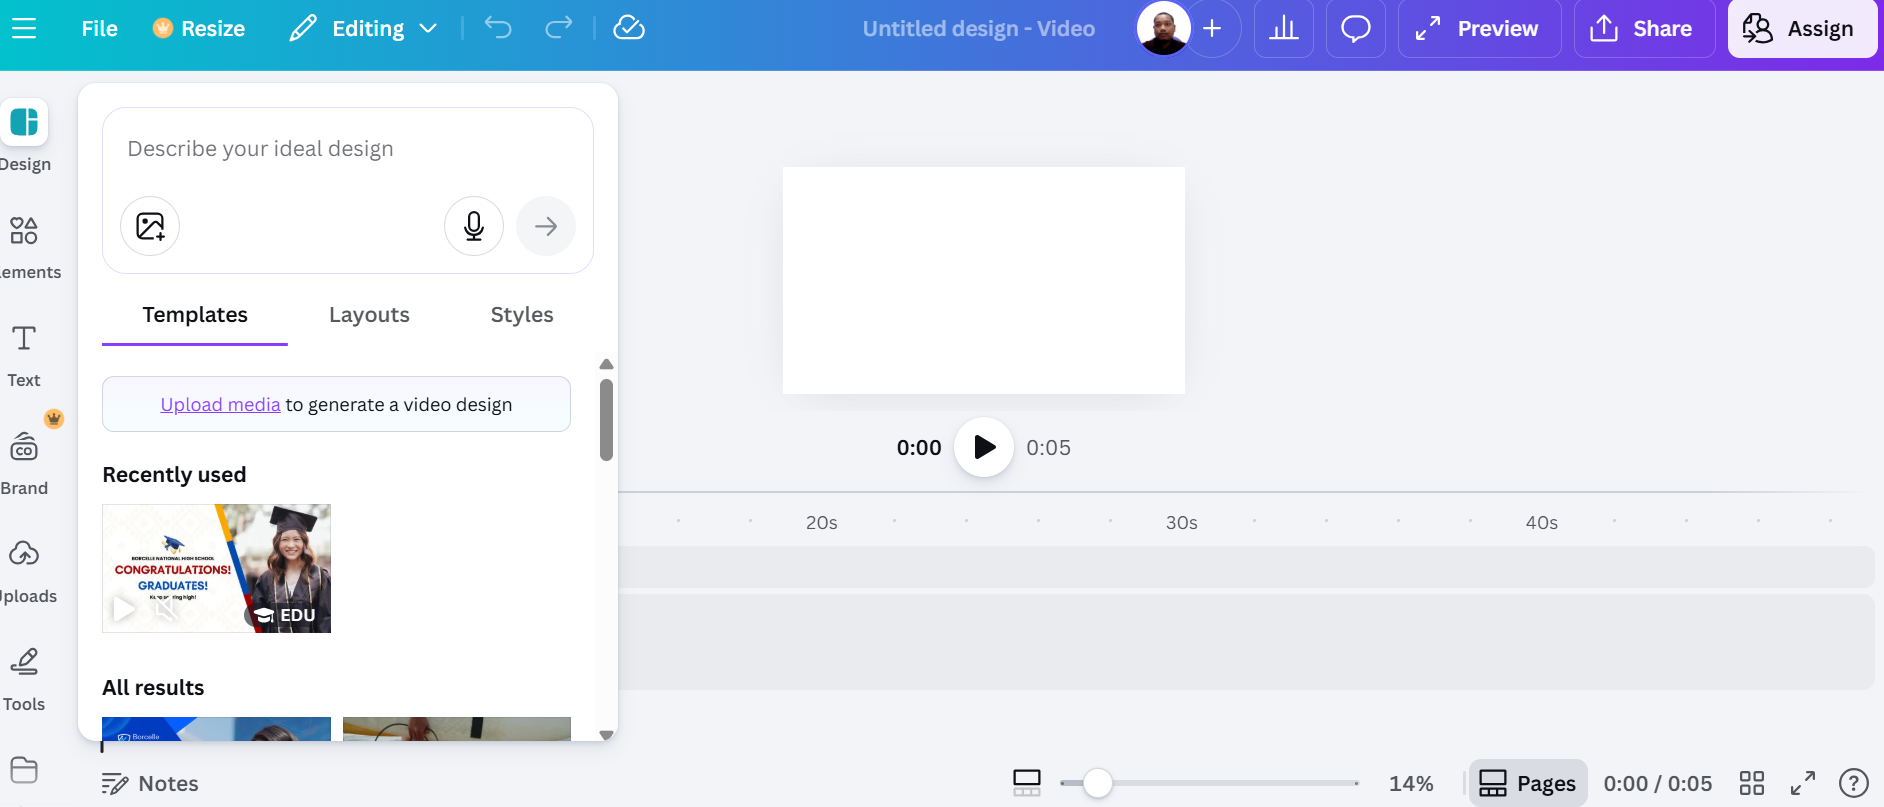
Task: Enter fullscreen with the expand icon
Action: coord(1803,783)
